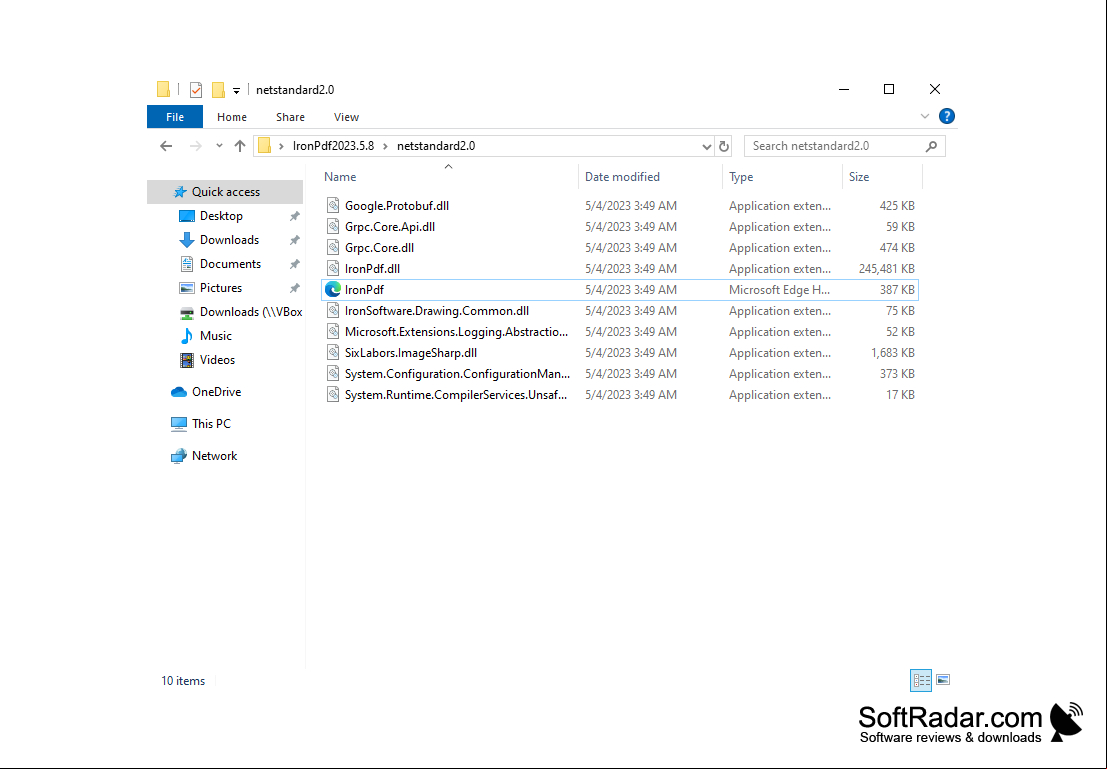Switch to Large icons view layout
This screenshot has height=769, width=1107.
[943, 680]
